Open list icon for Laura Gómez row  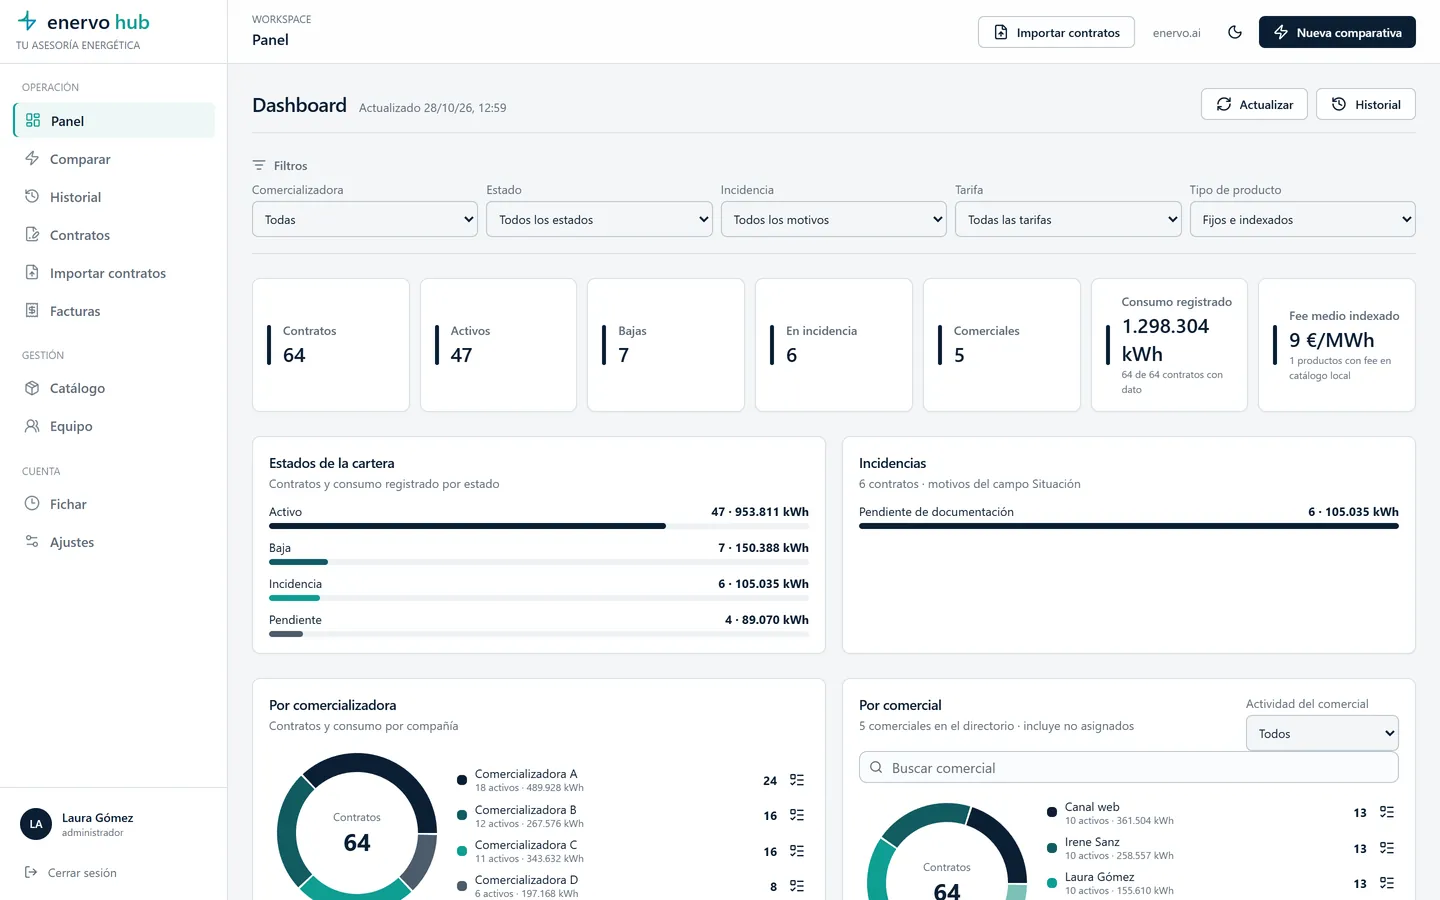point(1387,883)
